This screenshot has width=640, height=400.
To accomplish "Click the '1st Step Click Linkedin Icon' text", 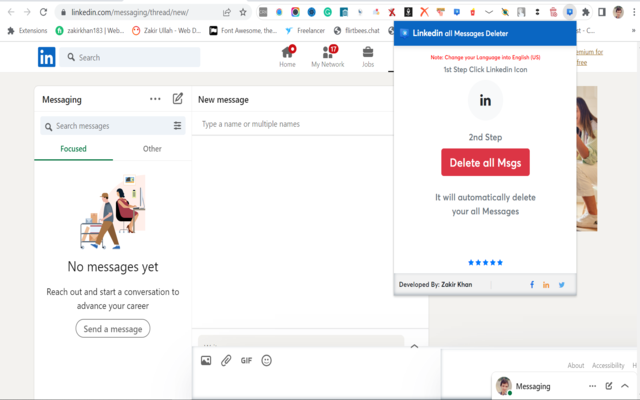I will (485, 69).
